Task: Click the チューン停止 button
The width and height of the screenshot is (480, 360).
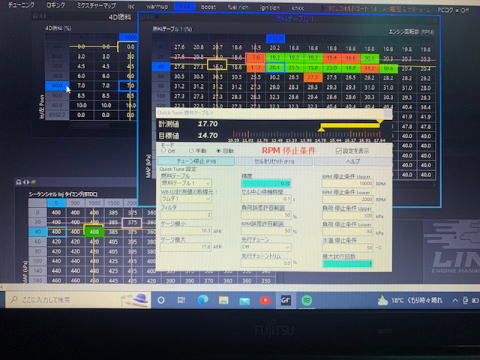Action: 196,161
